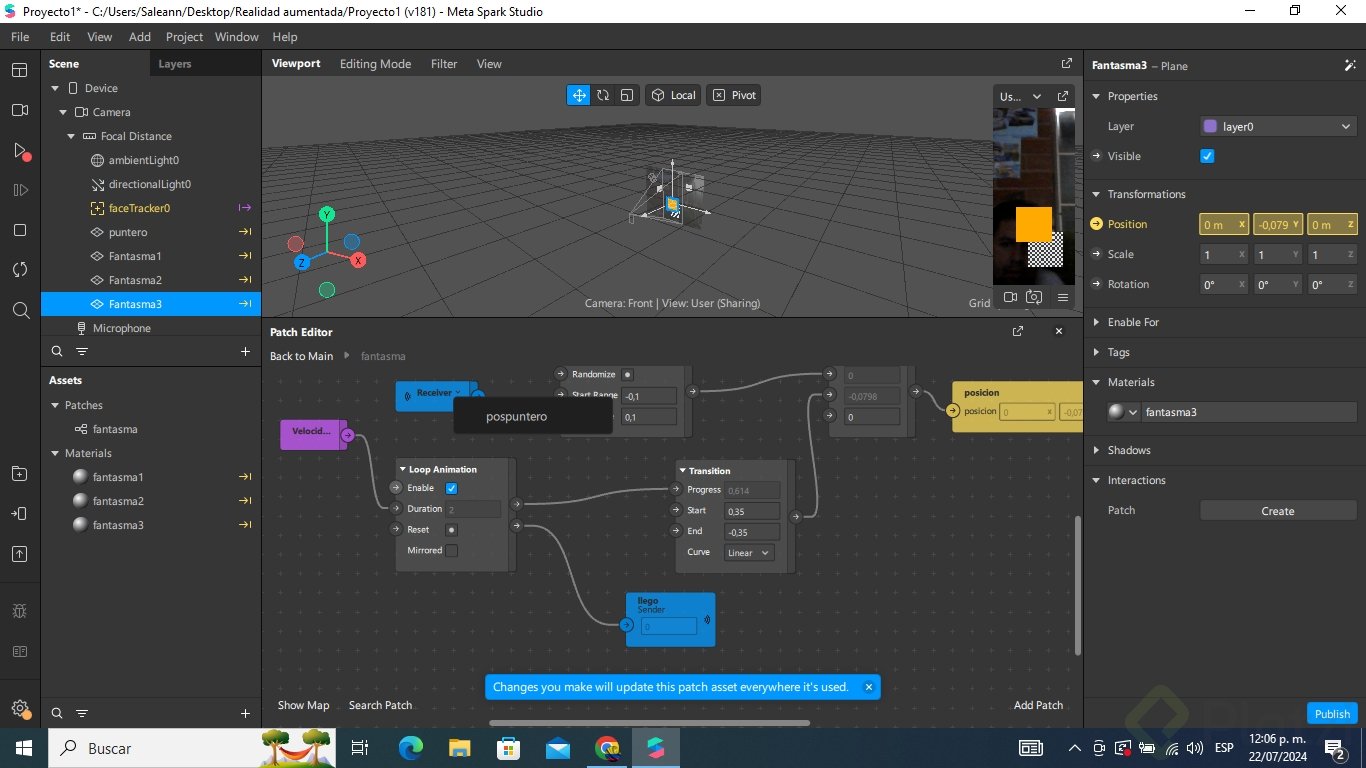This screenshot has height=768, width=1366.
Task: Select fantasma2 material in Assets
Action: pyautogui.click(x=118, y=501)
